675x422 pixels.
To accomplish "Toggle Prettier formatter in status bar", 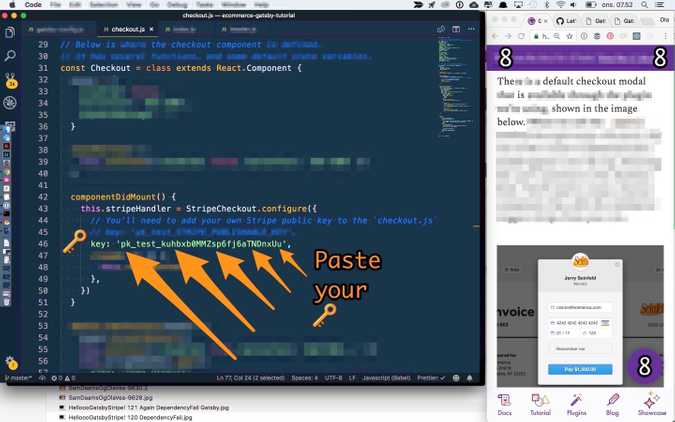I will 430,378.
